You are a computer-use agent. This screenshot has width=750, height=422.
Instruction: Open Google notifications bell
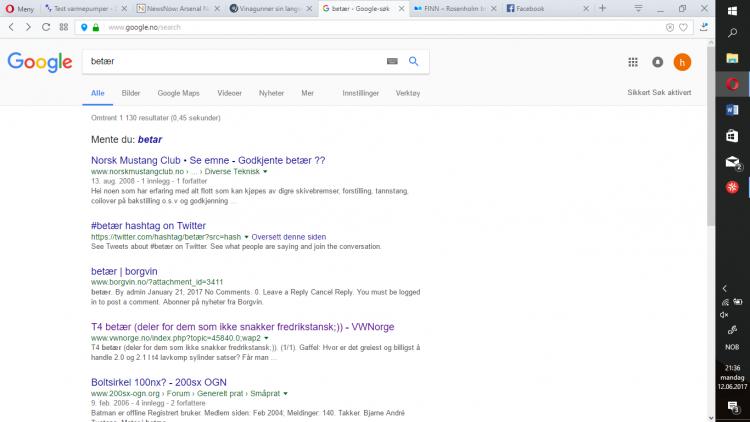[x=658, y=62]
